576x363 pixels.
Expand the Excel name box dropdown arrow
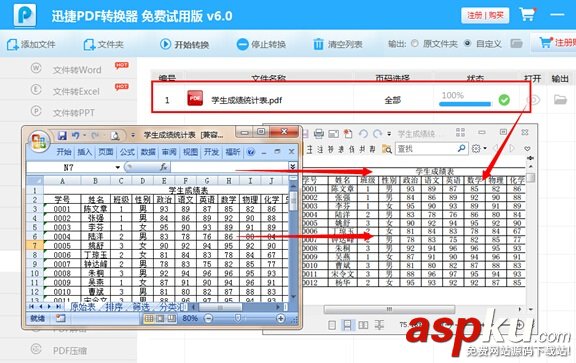(x=118, y=168)
